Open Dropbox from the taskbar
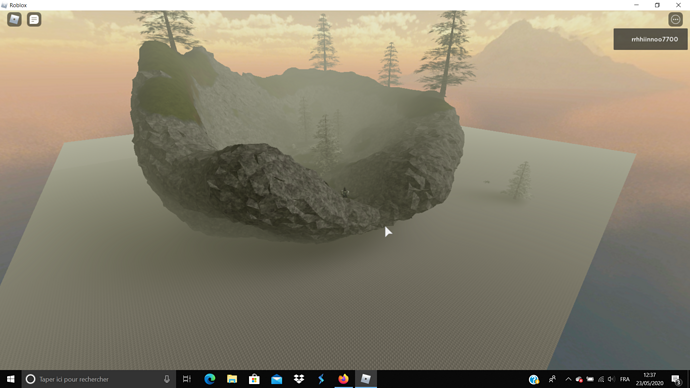 pos(299,379)
